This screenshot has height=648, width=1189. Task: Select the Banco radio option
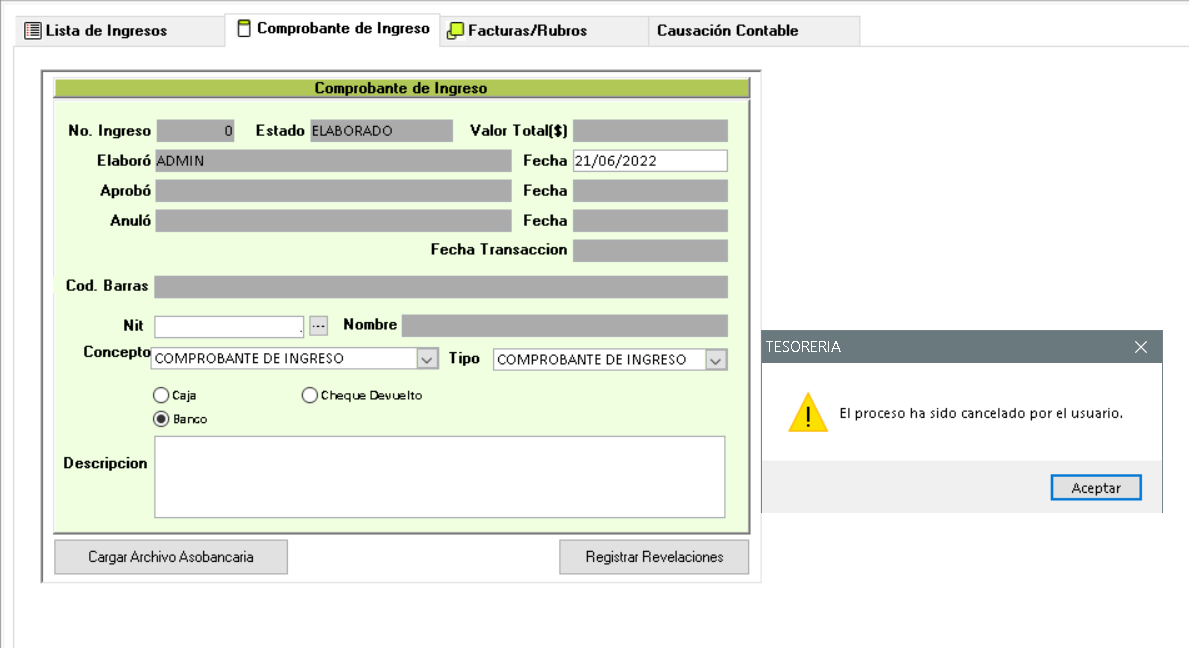point(160,419)
